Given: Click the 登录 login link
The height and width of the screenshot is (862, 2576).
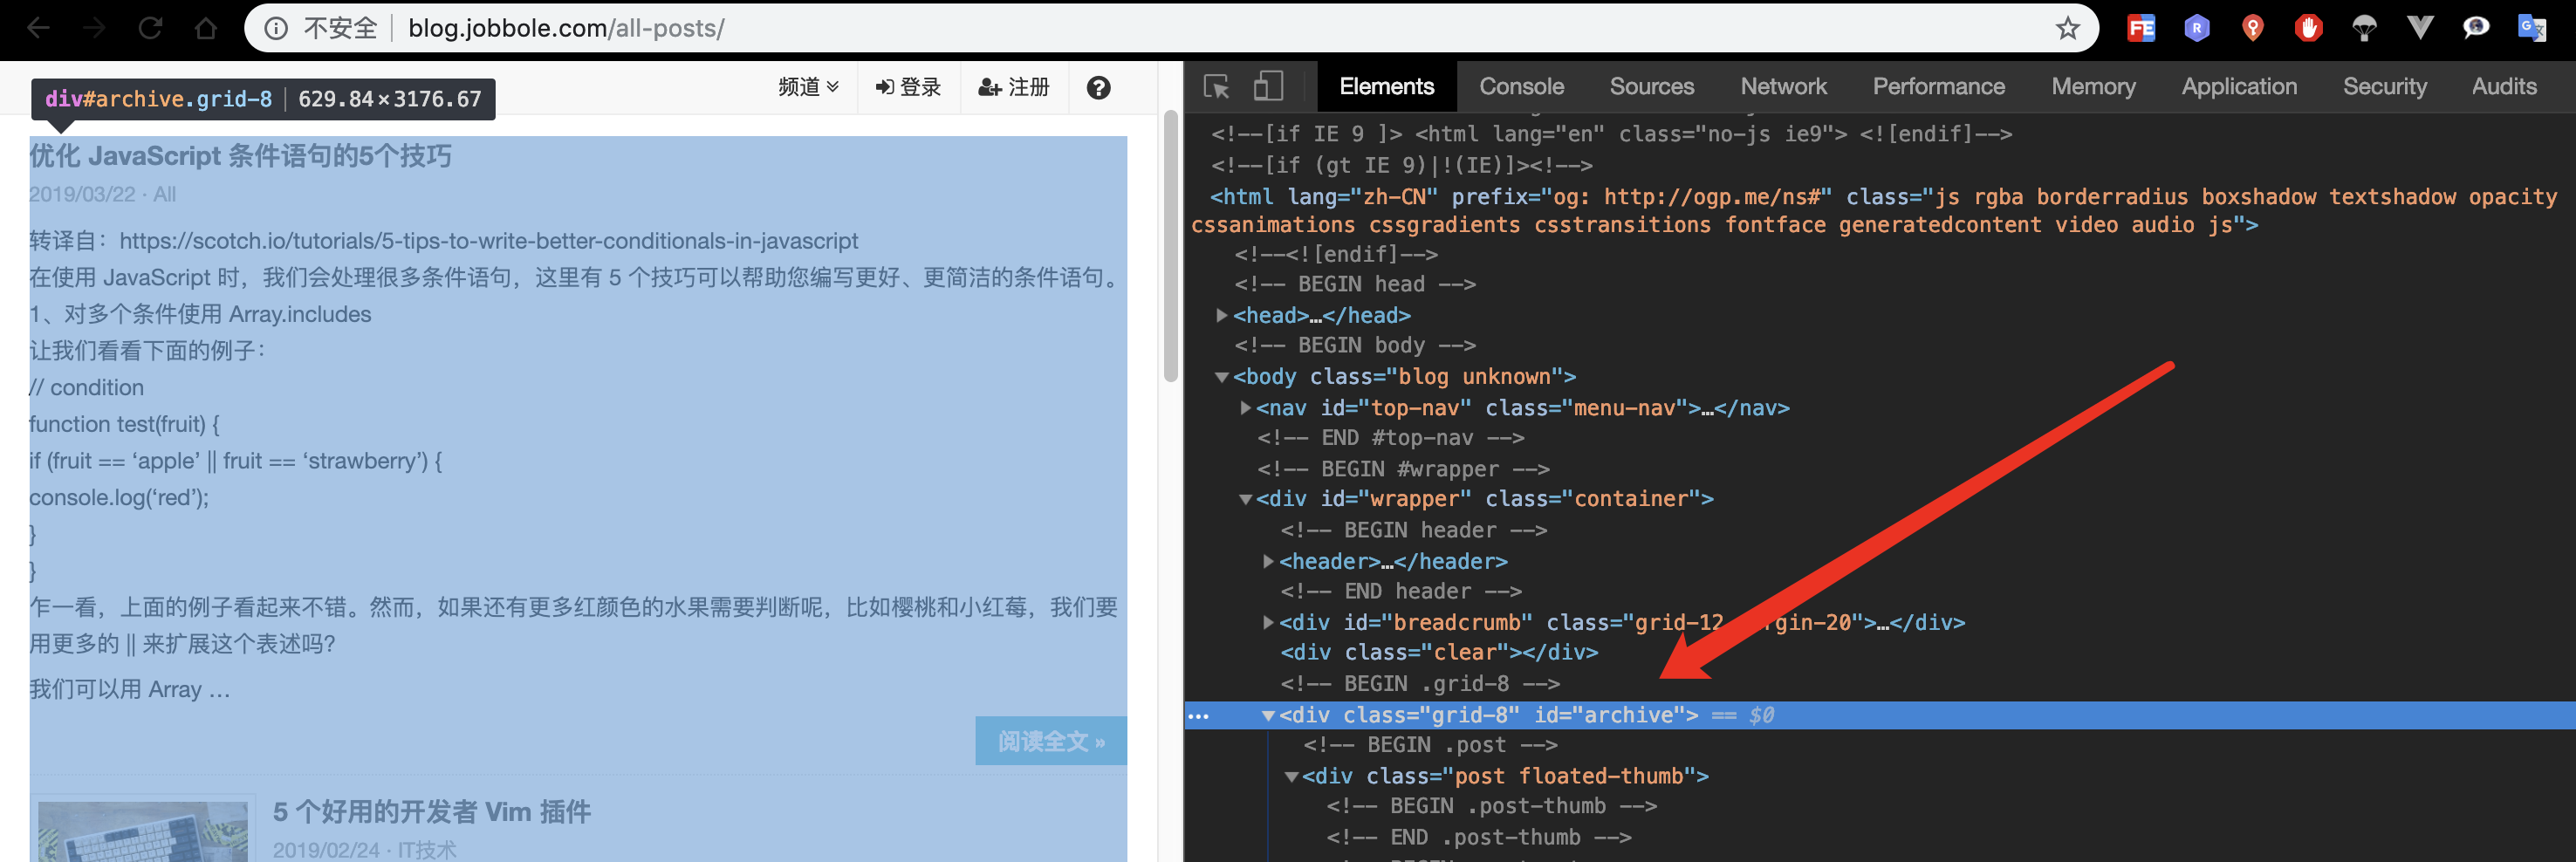Looking at the screenshot, I should click(908, 88).
